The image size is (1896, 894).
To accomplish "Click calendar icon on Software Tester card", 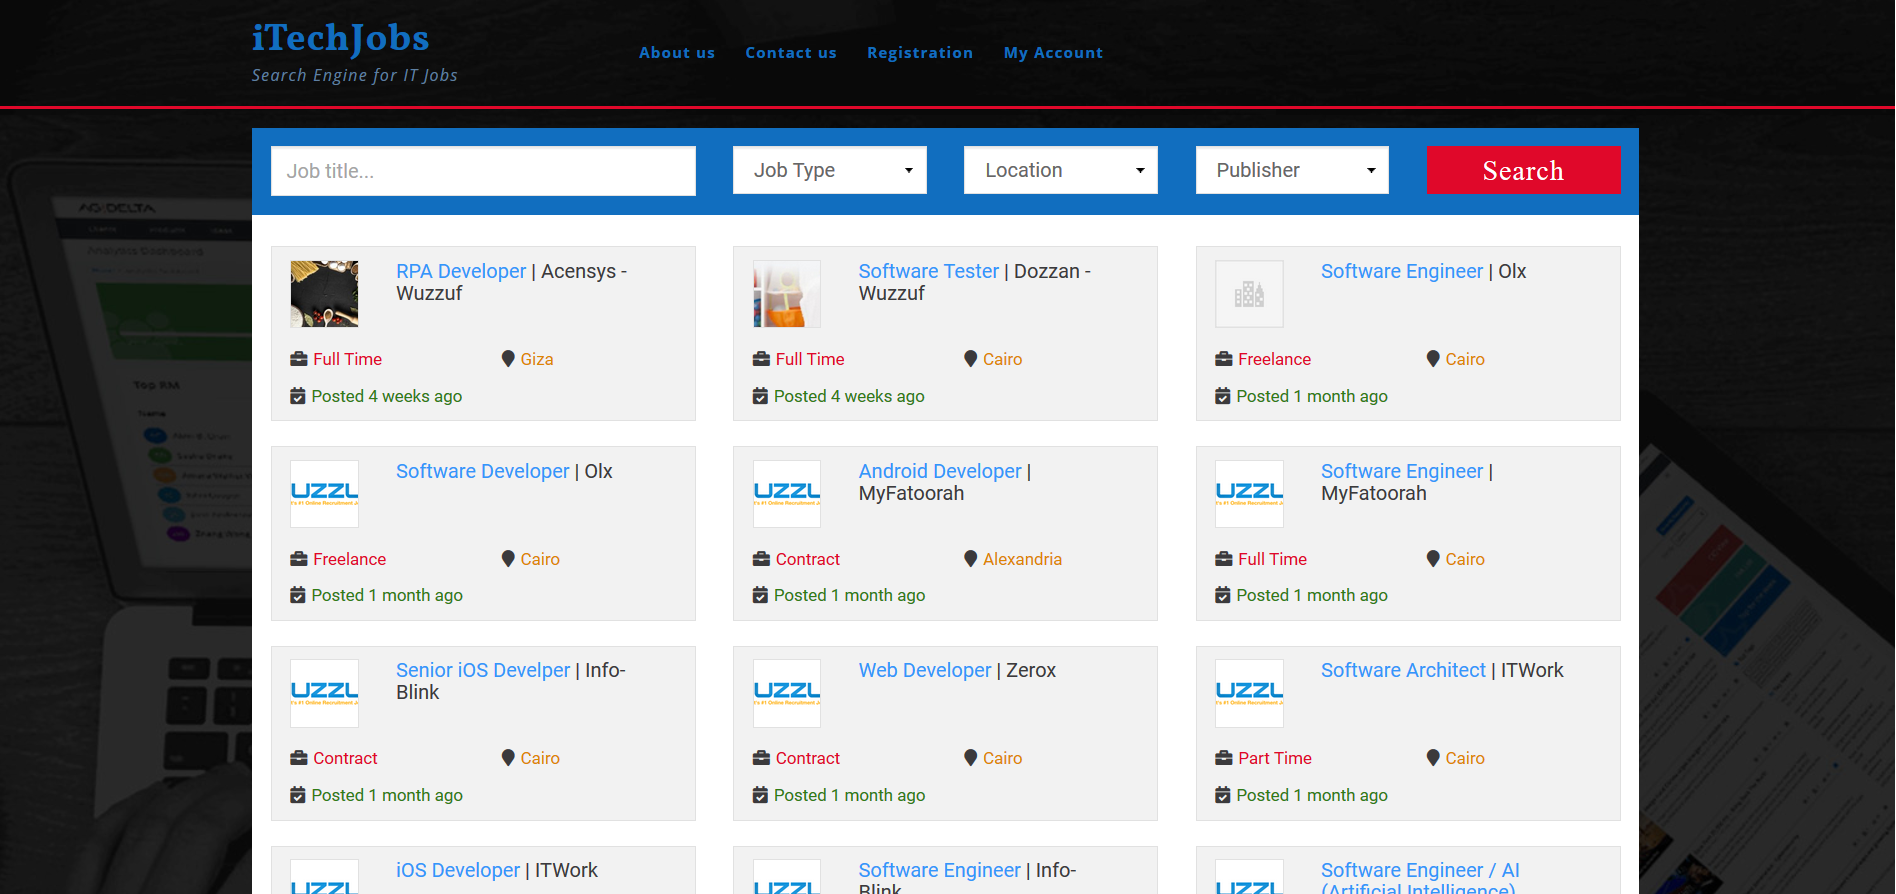I will click(760, 396).
